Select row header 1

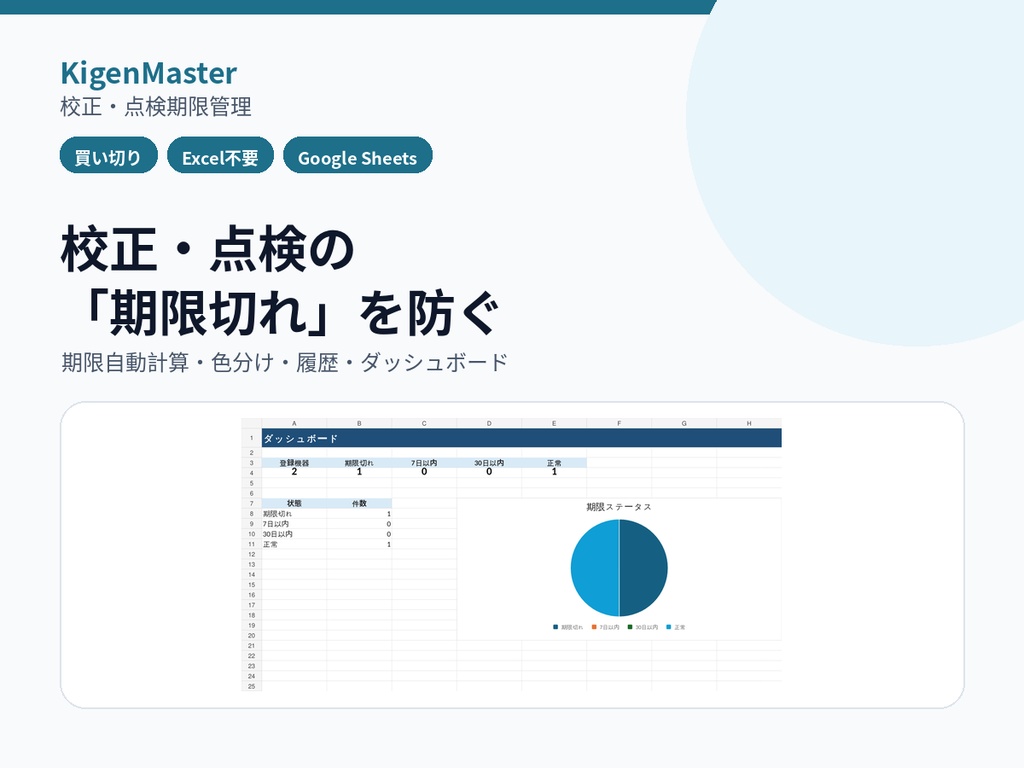click(x=251, y=438)
